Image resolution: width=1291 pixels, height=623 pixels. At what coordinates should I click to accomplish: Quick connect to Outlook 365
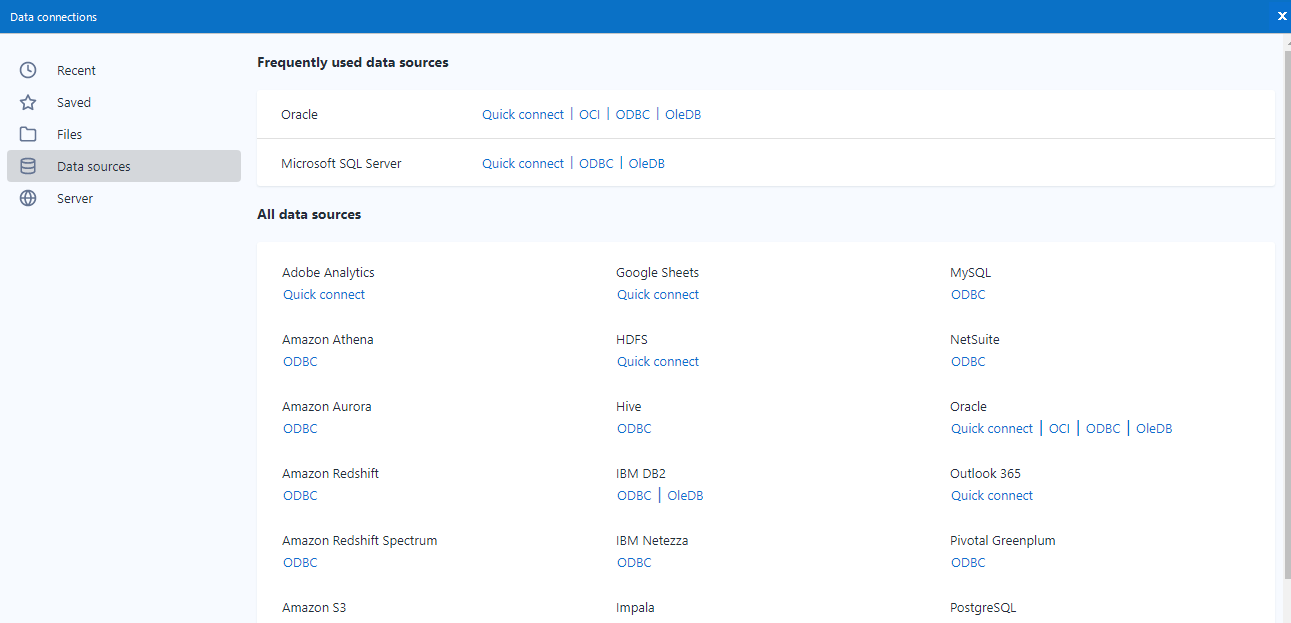click(992, 495)
